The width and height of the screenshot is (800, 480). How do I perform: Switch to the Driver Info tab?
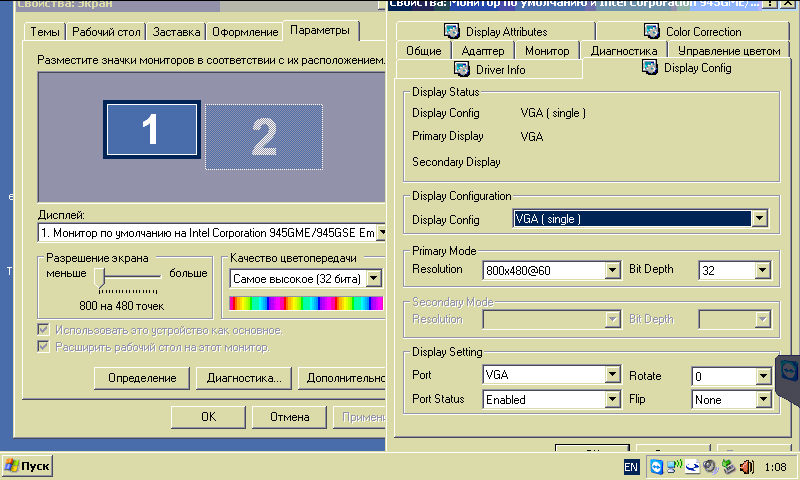click(x=489, y=69)
